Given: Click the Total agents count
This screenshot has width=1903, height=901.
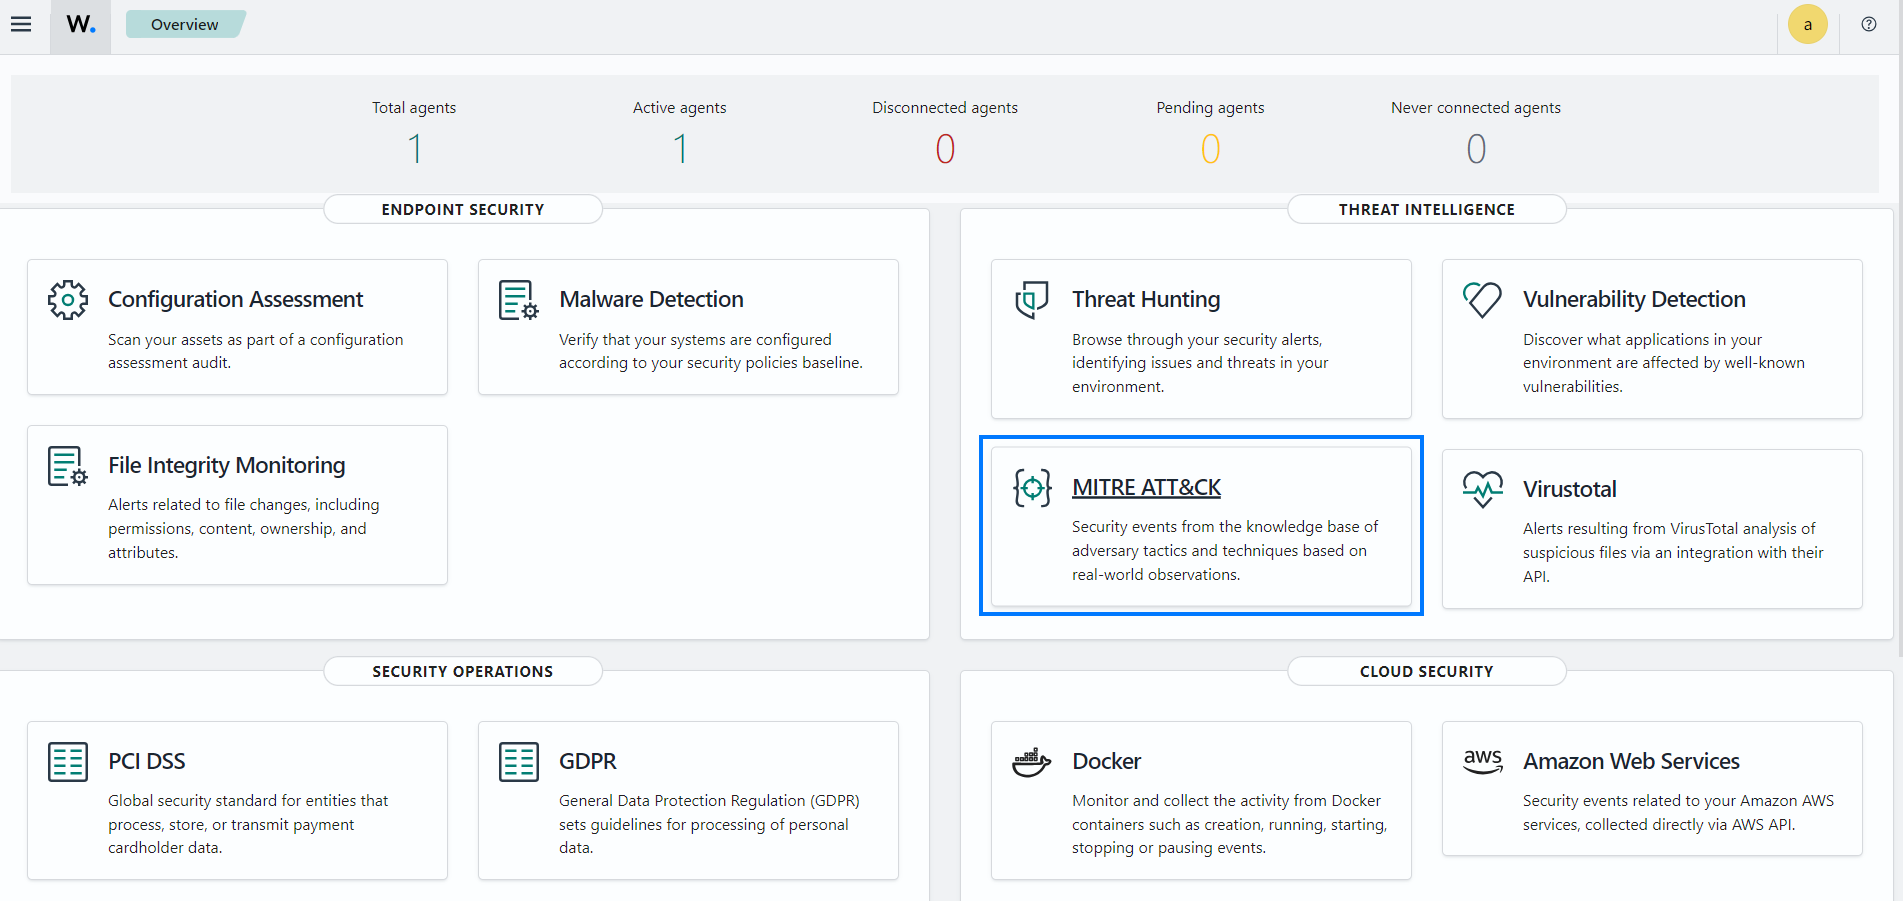Looking at the screenshot, I should [414, 149].
